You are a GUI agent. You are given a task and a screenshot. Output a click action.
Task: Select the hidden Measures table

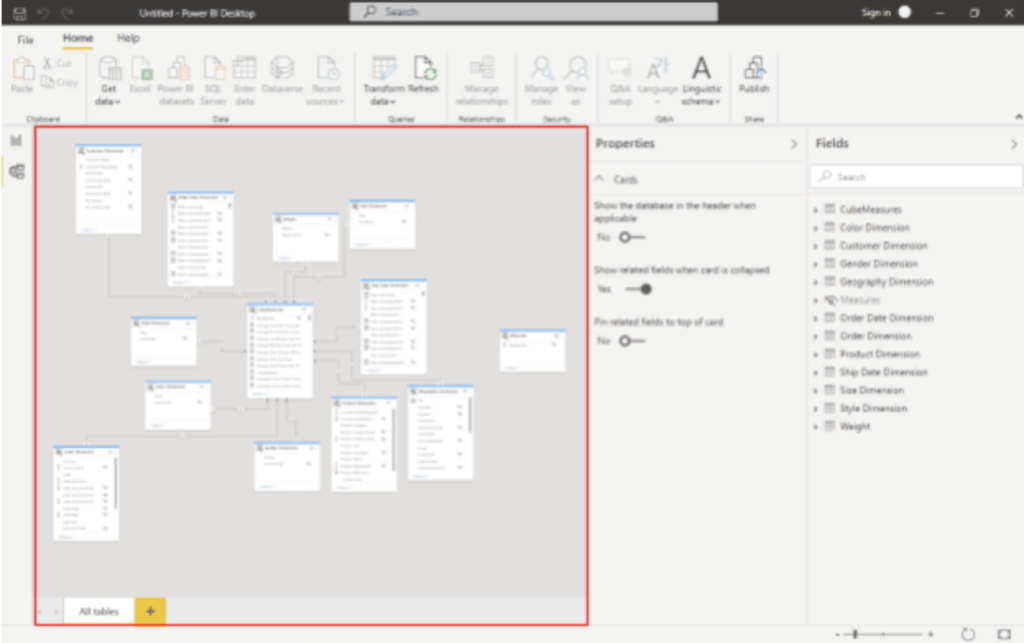pos(860,300)
